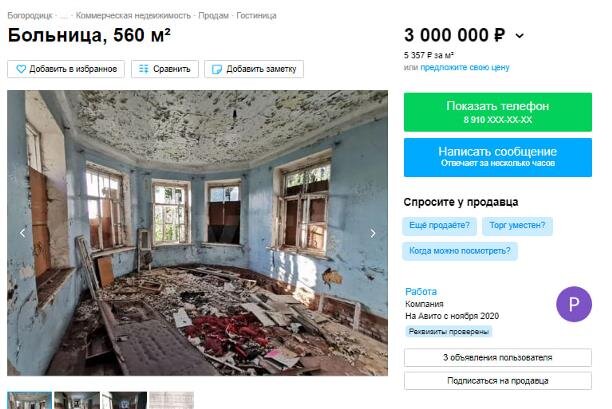Show next photo with right arrow
Viewport: 612px width, 409px height.
[x=373, y=233]
